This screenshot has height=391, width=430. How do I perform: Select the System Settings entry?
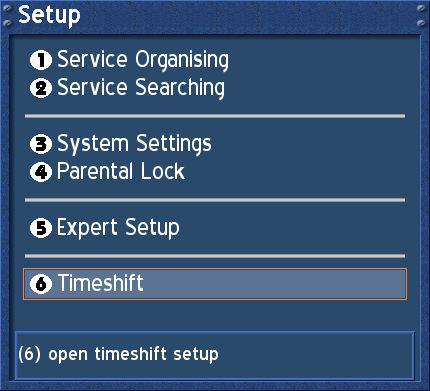[134, 144]
